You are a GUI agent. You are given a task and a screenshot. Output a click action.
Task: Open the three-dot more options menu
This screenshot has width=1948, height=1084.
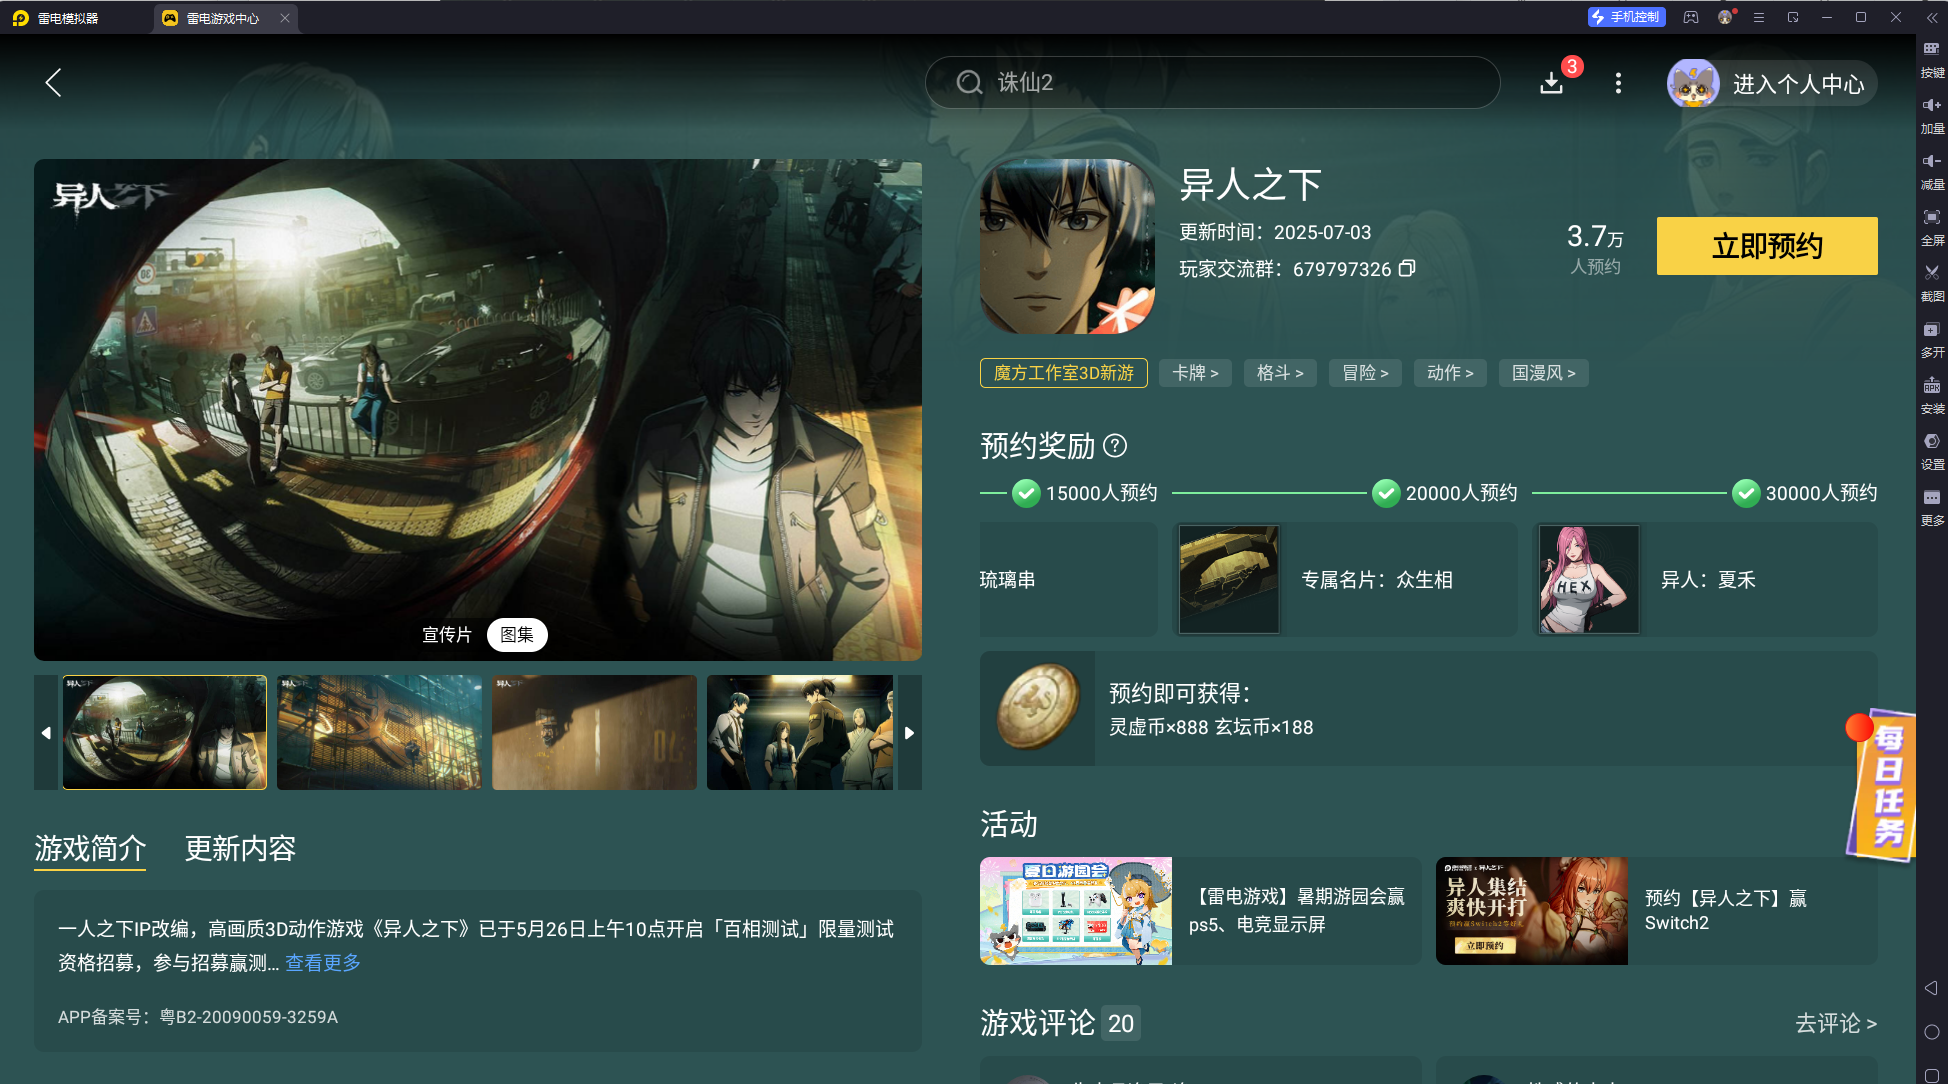1618,83
